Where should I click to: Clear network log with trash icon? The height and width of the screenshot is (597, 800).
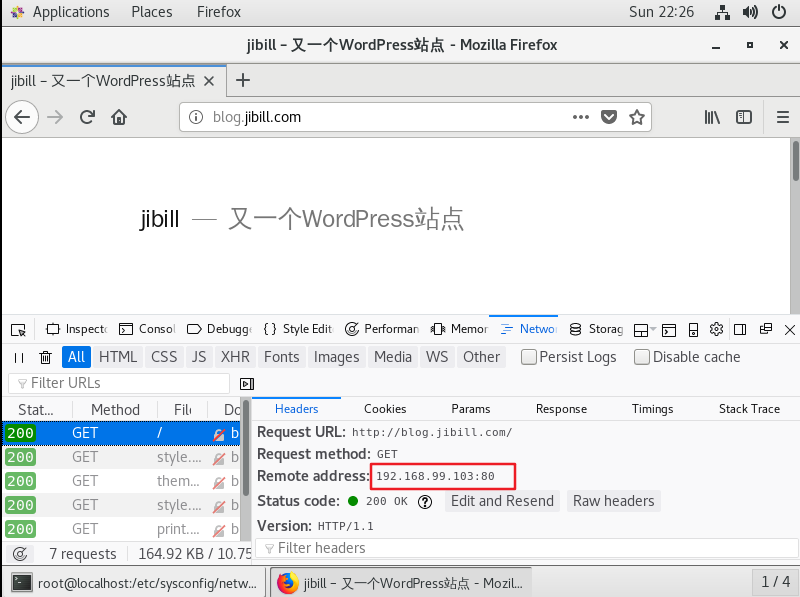[45, 358]
